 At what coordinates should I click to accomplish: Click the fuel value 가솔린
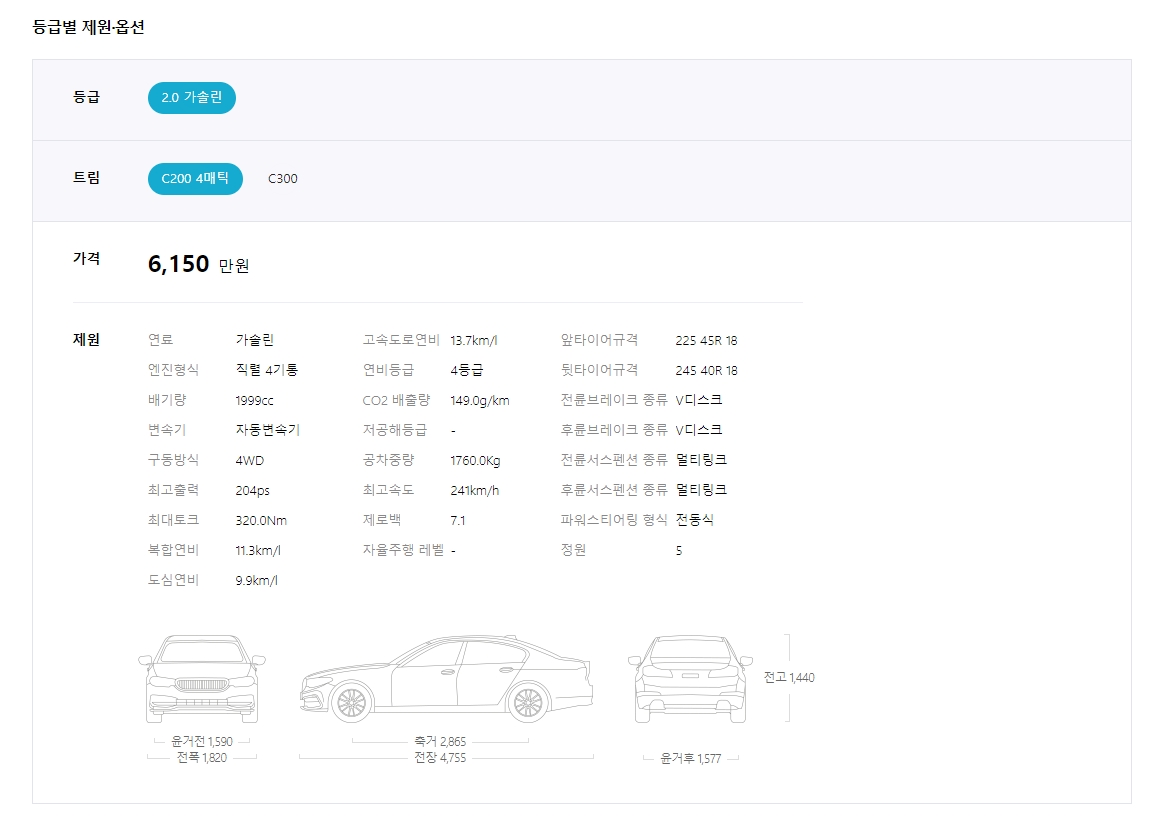(254, 340)
